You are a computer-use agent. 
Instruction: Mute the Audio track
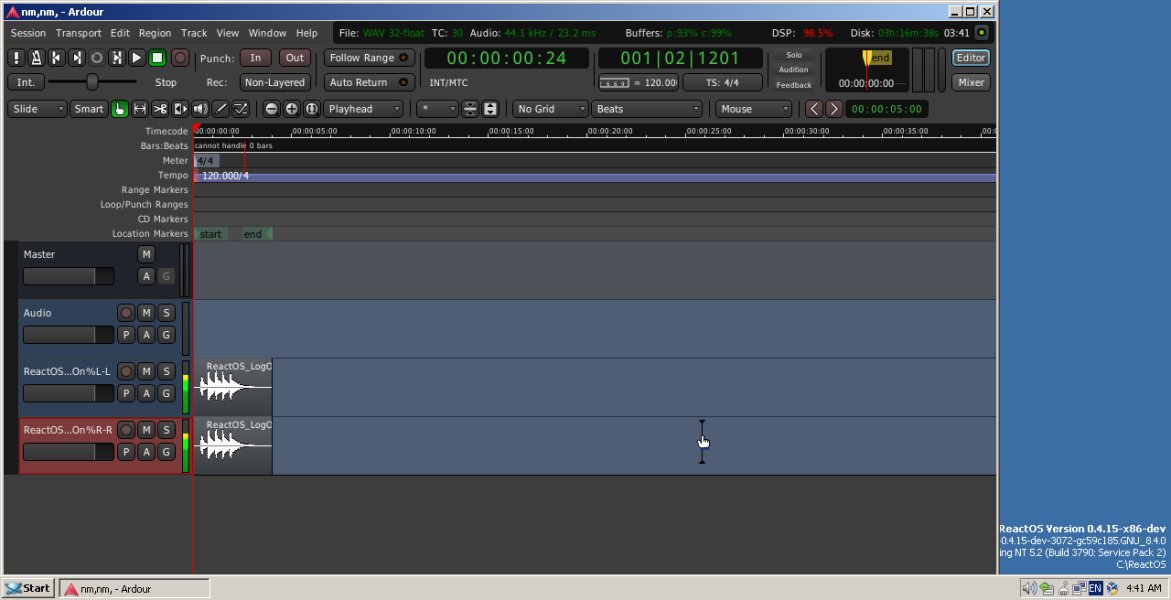tap(146, 313)
